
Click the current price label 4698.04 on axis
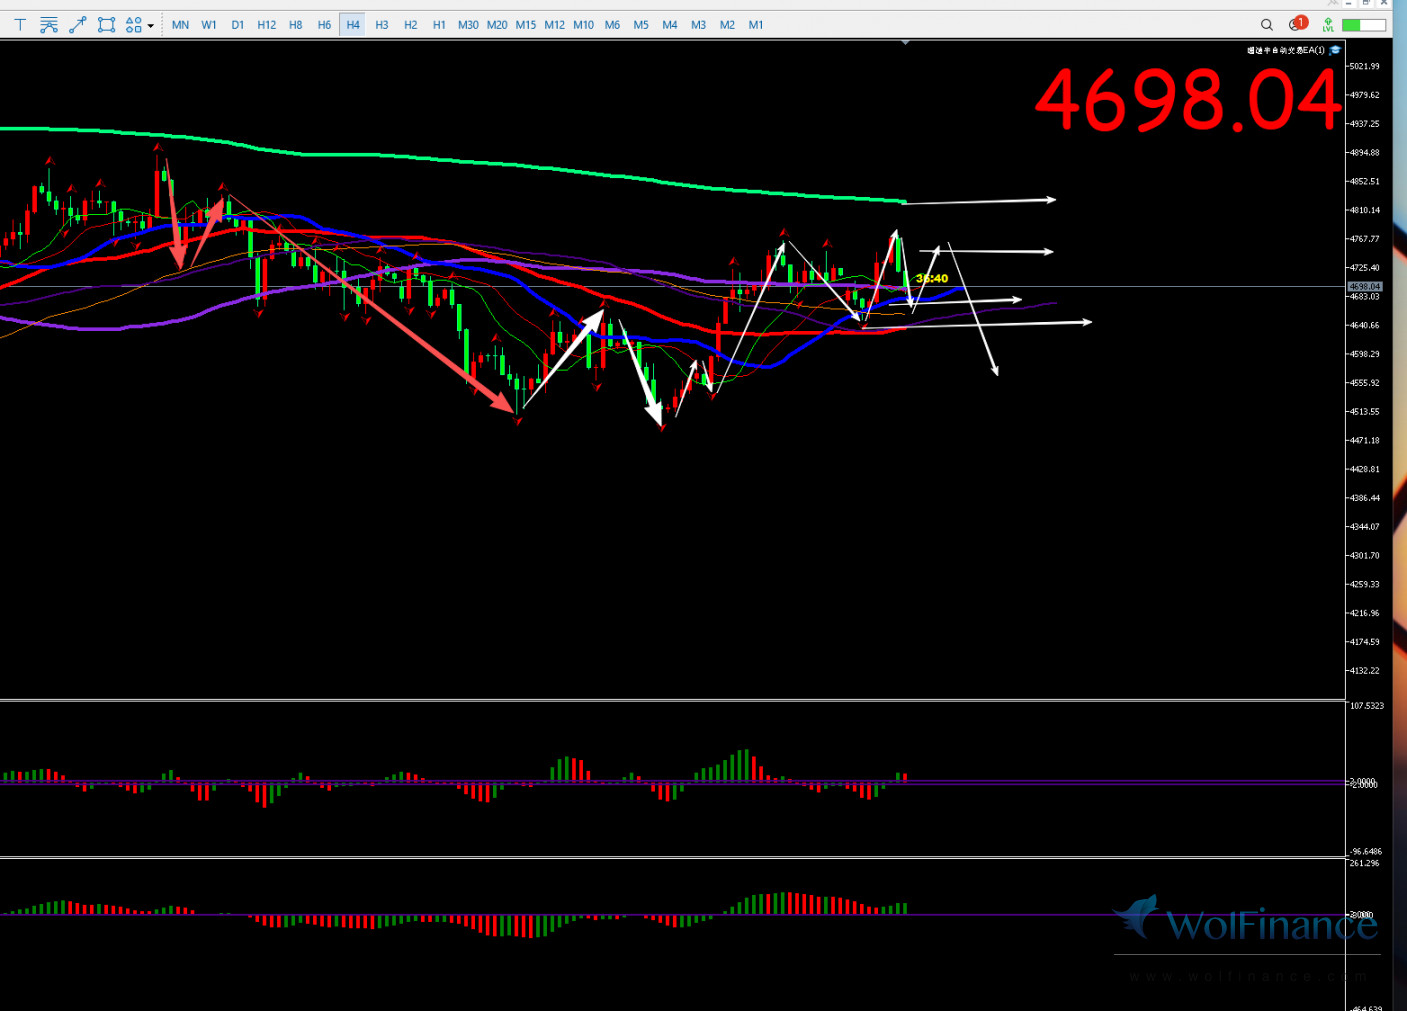[x=1365, y=287]
